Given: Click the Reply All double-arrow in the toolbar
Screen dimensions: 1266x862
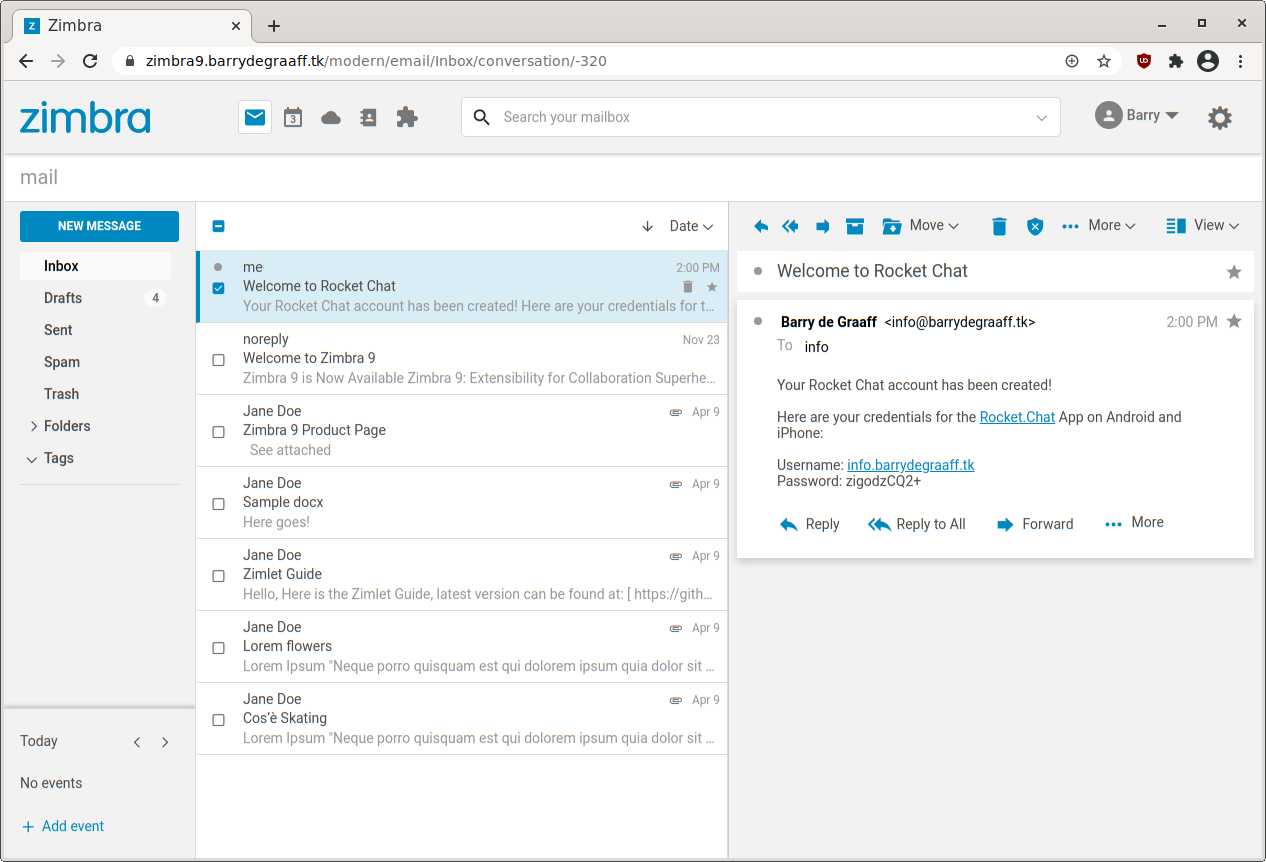Looking at the screenshot, I should [790, 226].
